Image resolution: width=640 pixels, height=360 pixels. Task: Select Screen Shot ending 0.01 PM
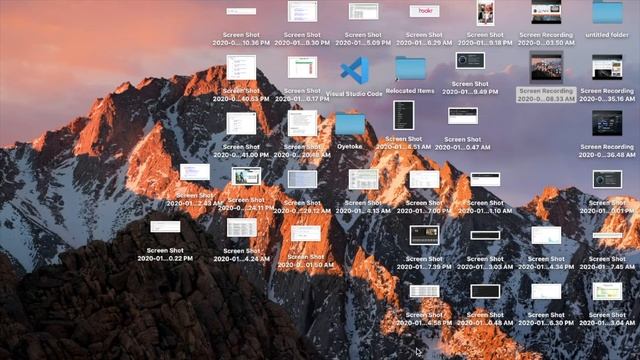(x=607, y=179)
